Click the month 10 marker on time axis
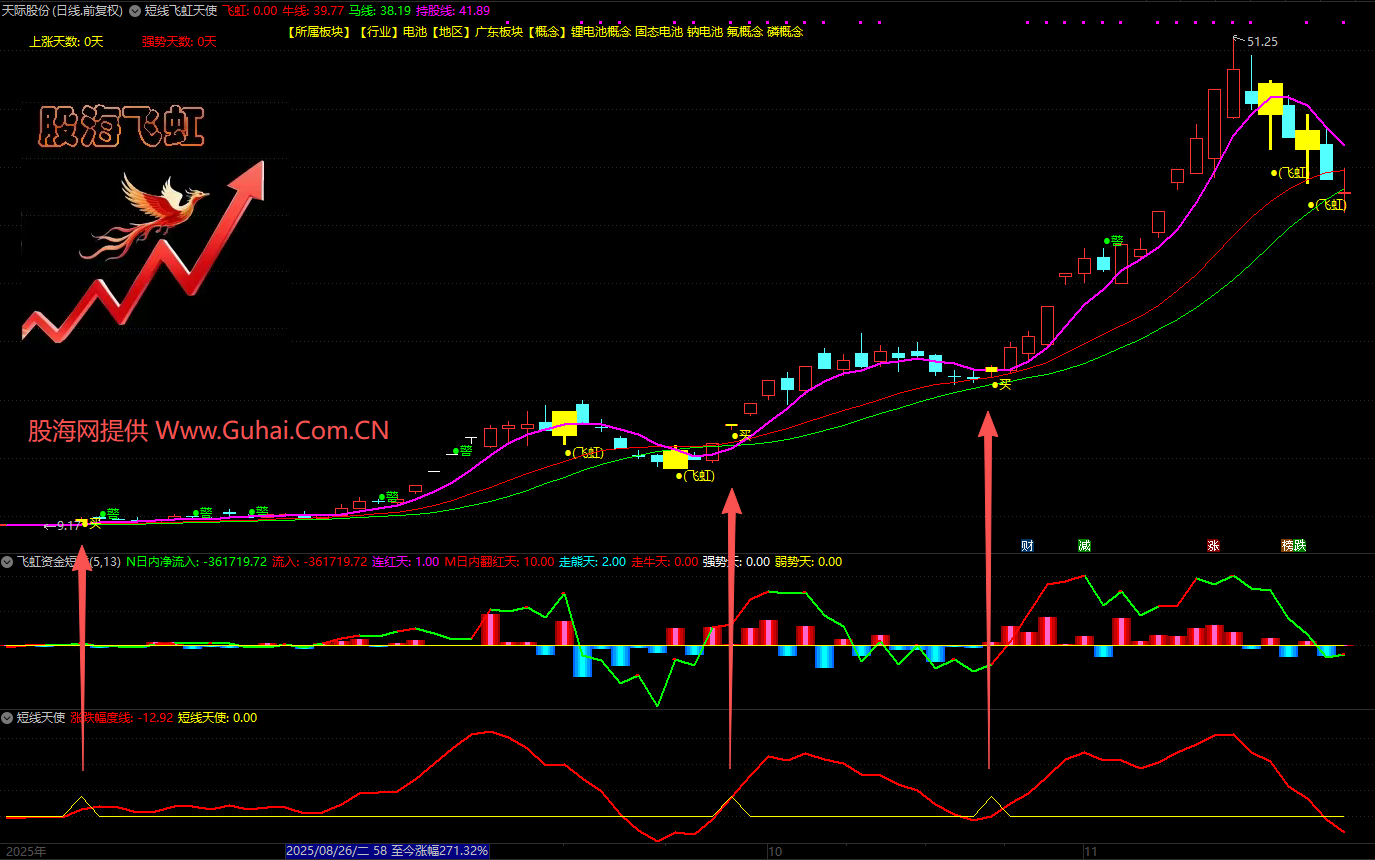The width and height of the screenshot is (1375, 860). click(x=774, y=851)
